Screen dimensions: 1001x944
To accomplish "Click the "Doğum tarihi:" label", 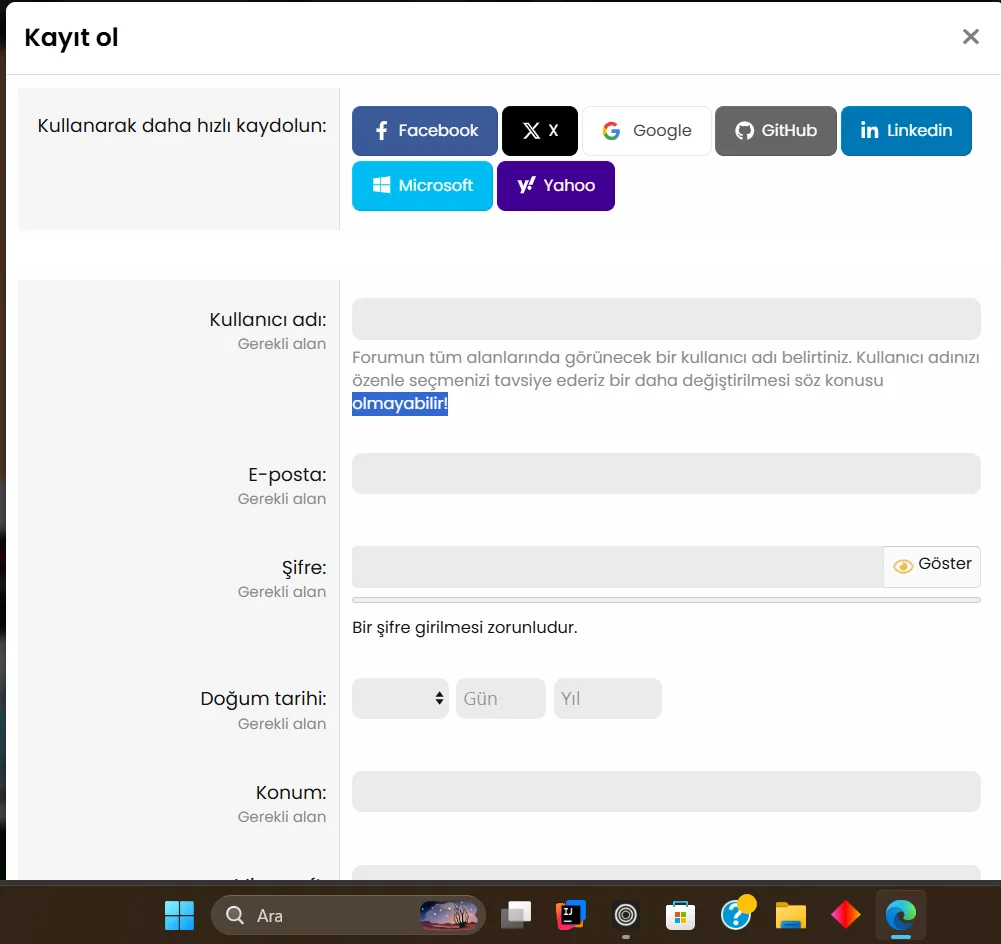I will tap(263, 698).
